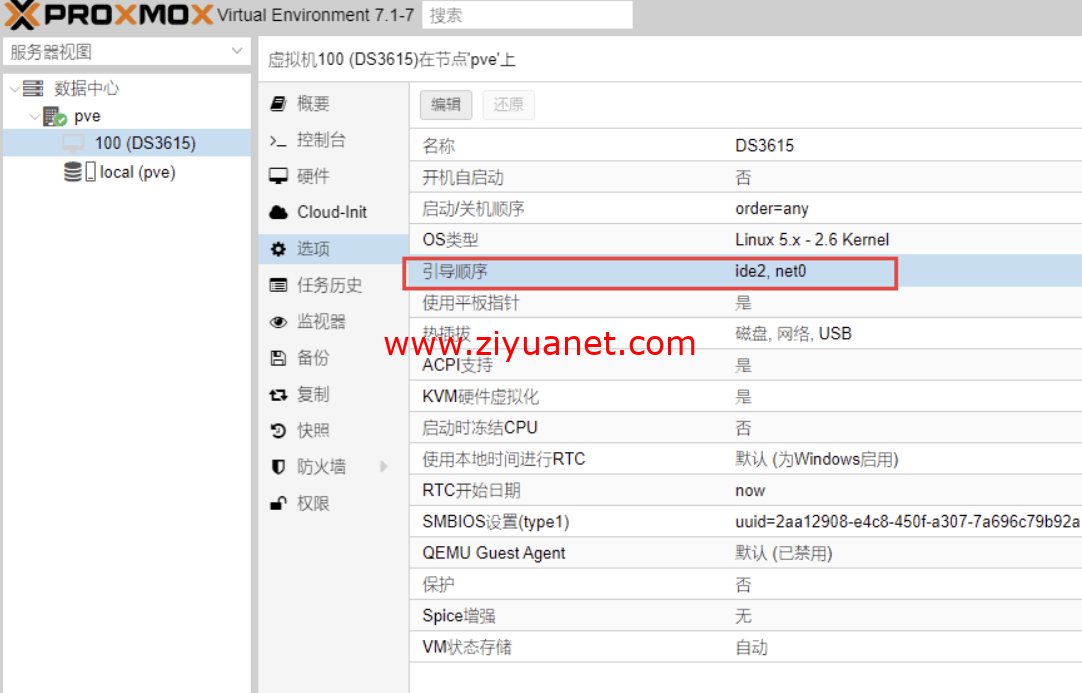Screen dimensions: 1082x693
Task: Open the 复制 replication section
Action: [x=334, y=394]
